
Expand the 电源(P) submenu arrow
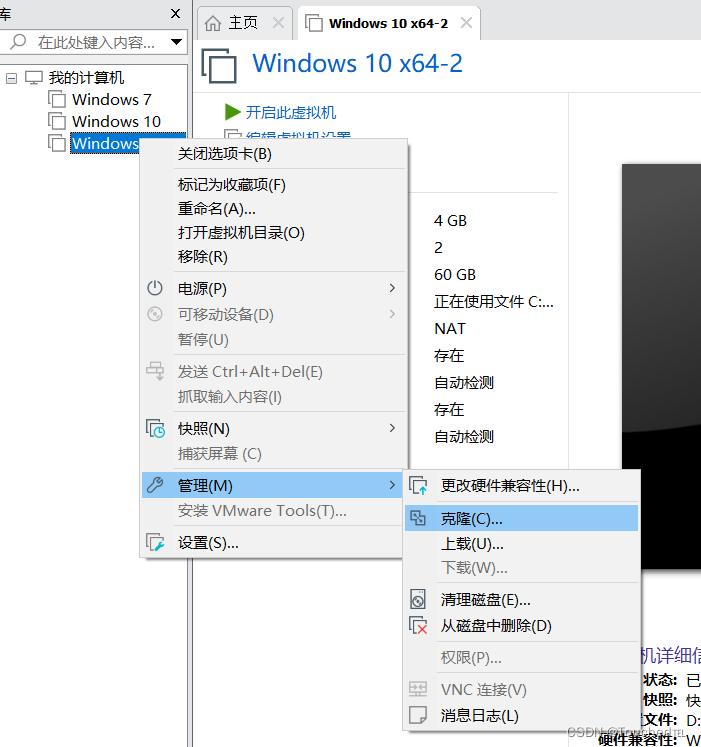(392, 288)
